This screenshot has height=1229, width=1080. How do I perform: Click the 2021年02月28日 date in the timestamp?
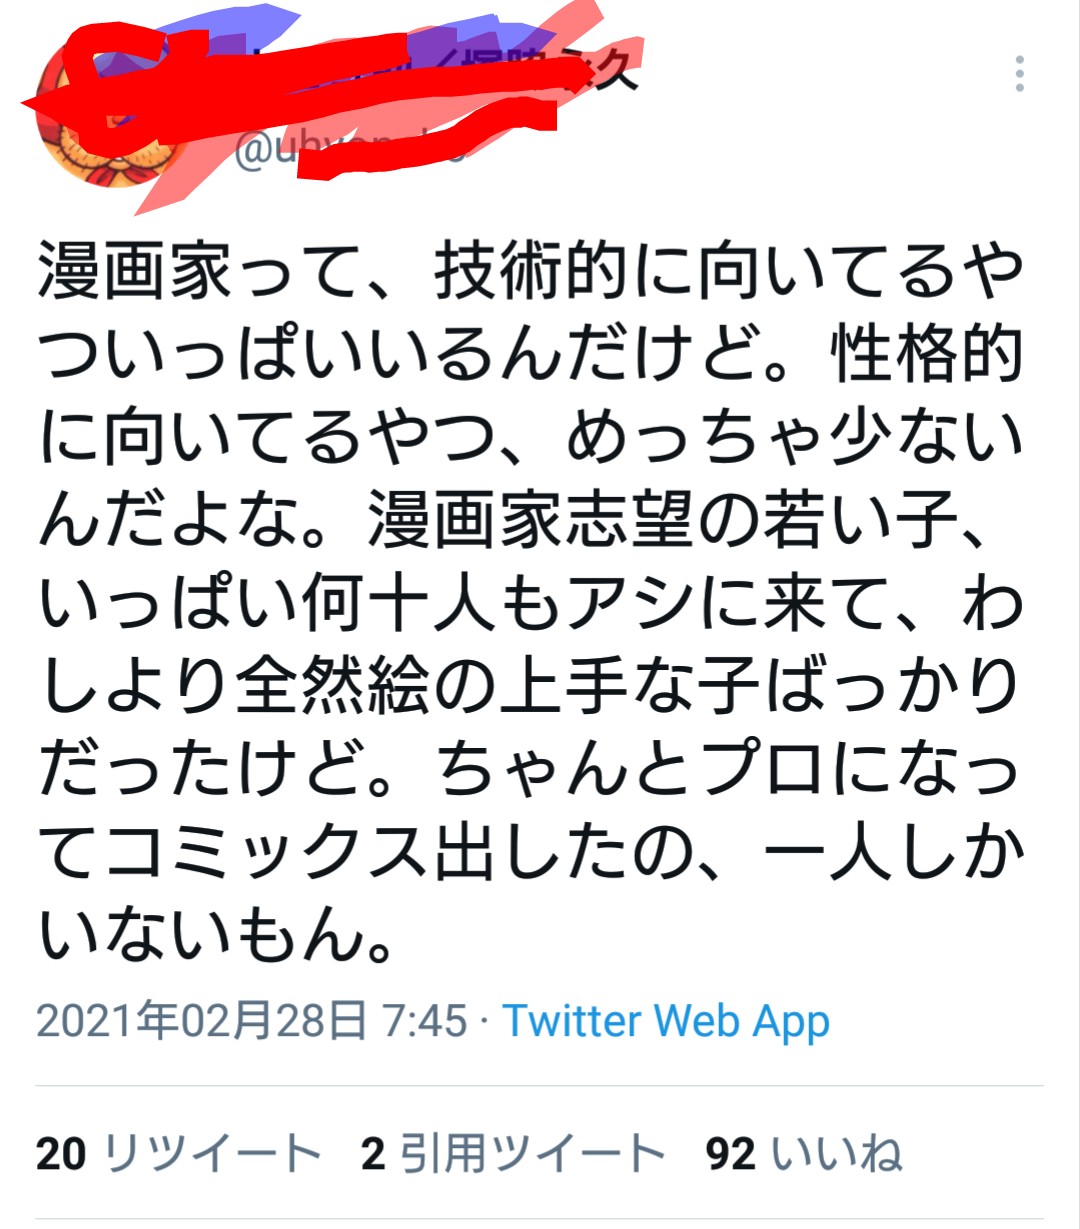click(x=201, y=1021)
